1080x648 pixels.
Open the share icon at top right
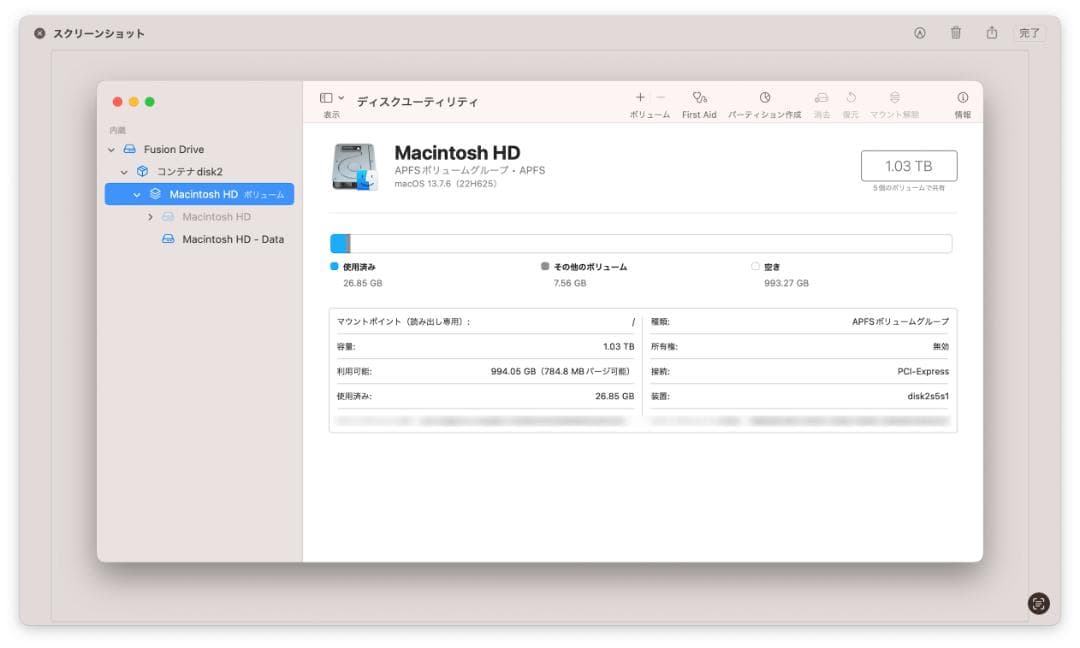[992, 33]
